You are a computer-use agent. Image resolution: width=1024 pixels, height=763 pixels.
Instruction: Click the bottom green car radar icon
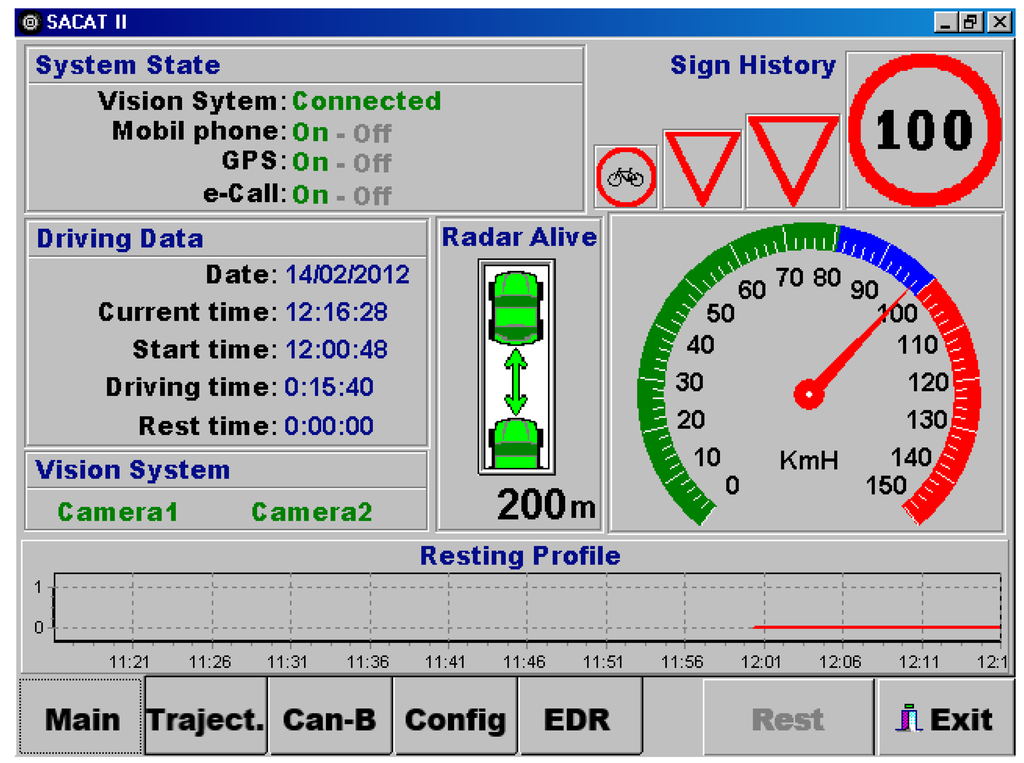coord(516,442)
